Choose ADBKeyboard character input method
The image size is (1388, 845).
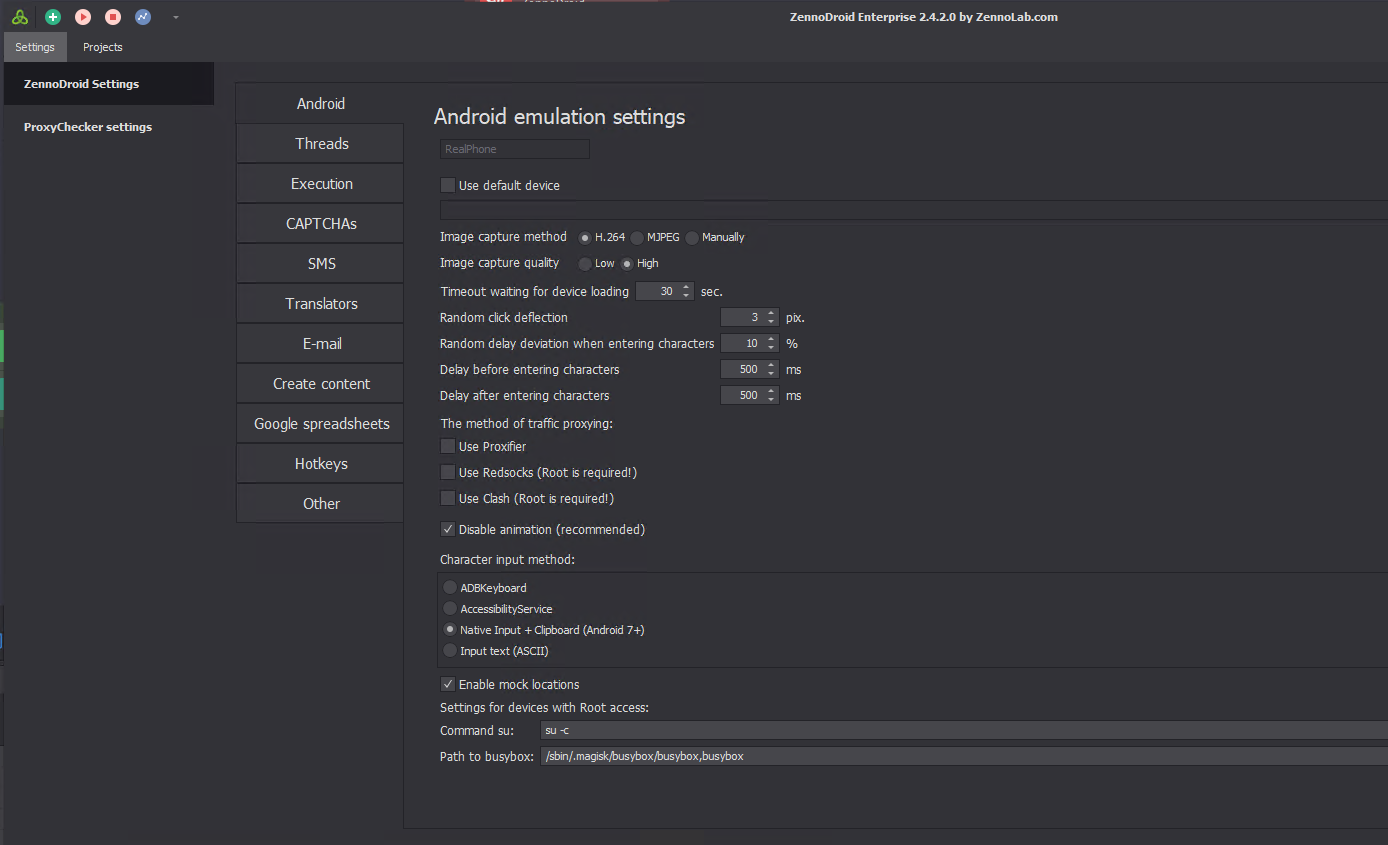click(x=451, y=588)
